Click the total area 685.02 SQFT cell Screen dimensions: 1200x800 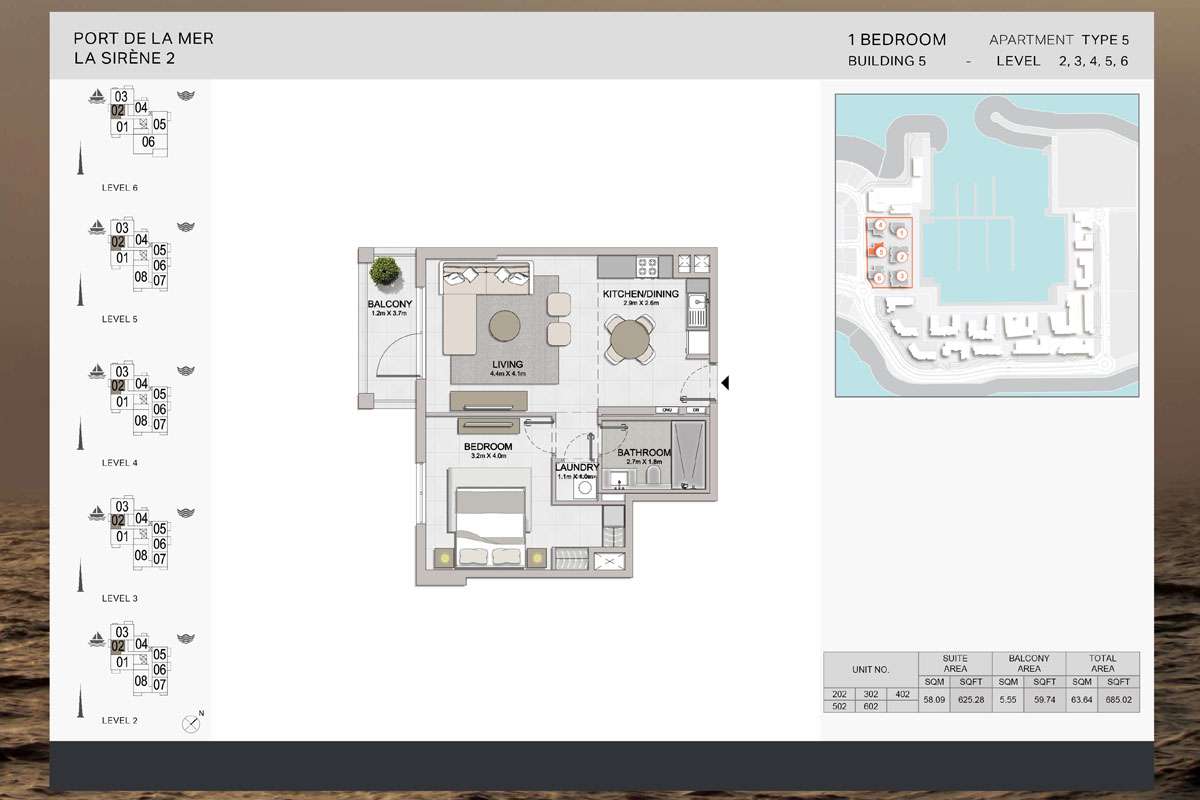point(1120,700)
